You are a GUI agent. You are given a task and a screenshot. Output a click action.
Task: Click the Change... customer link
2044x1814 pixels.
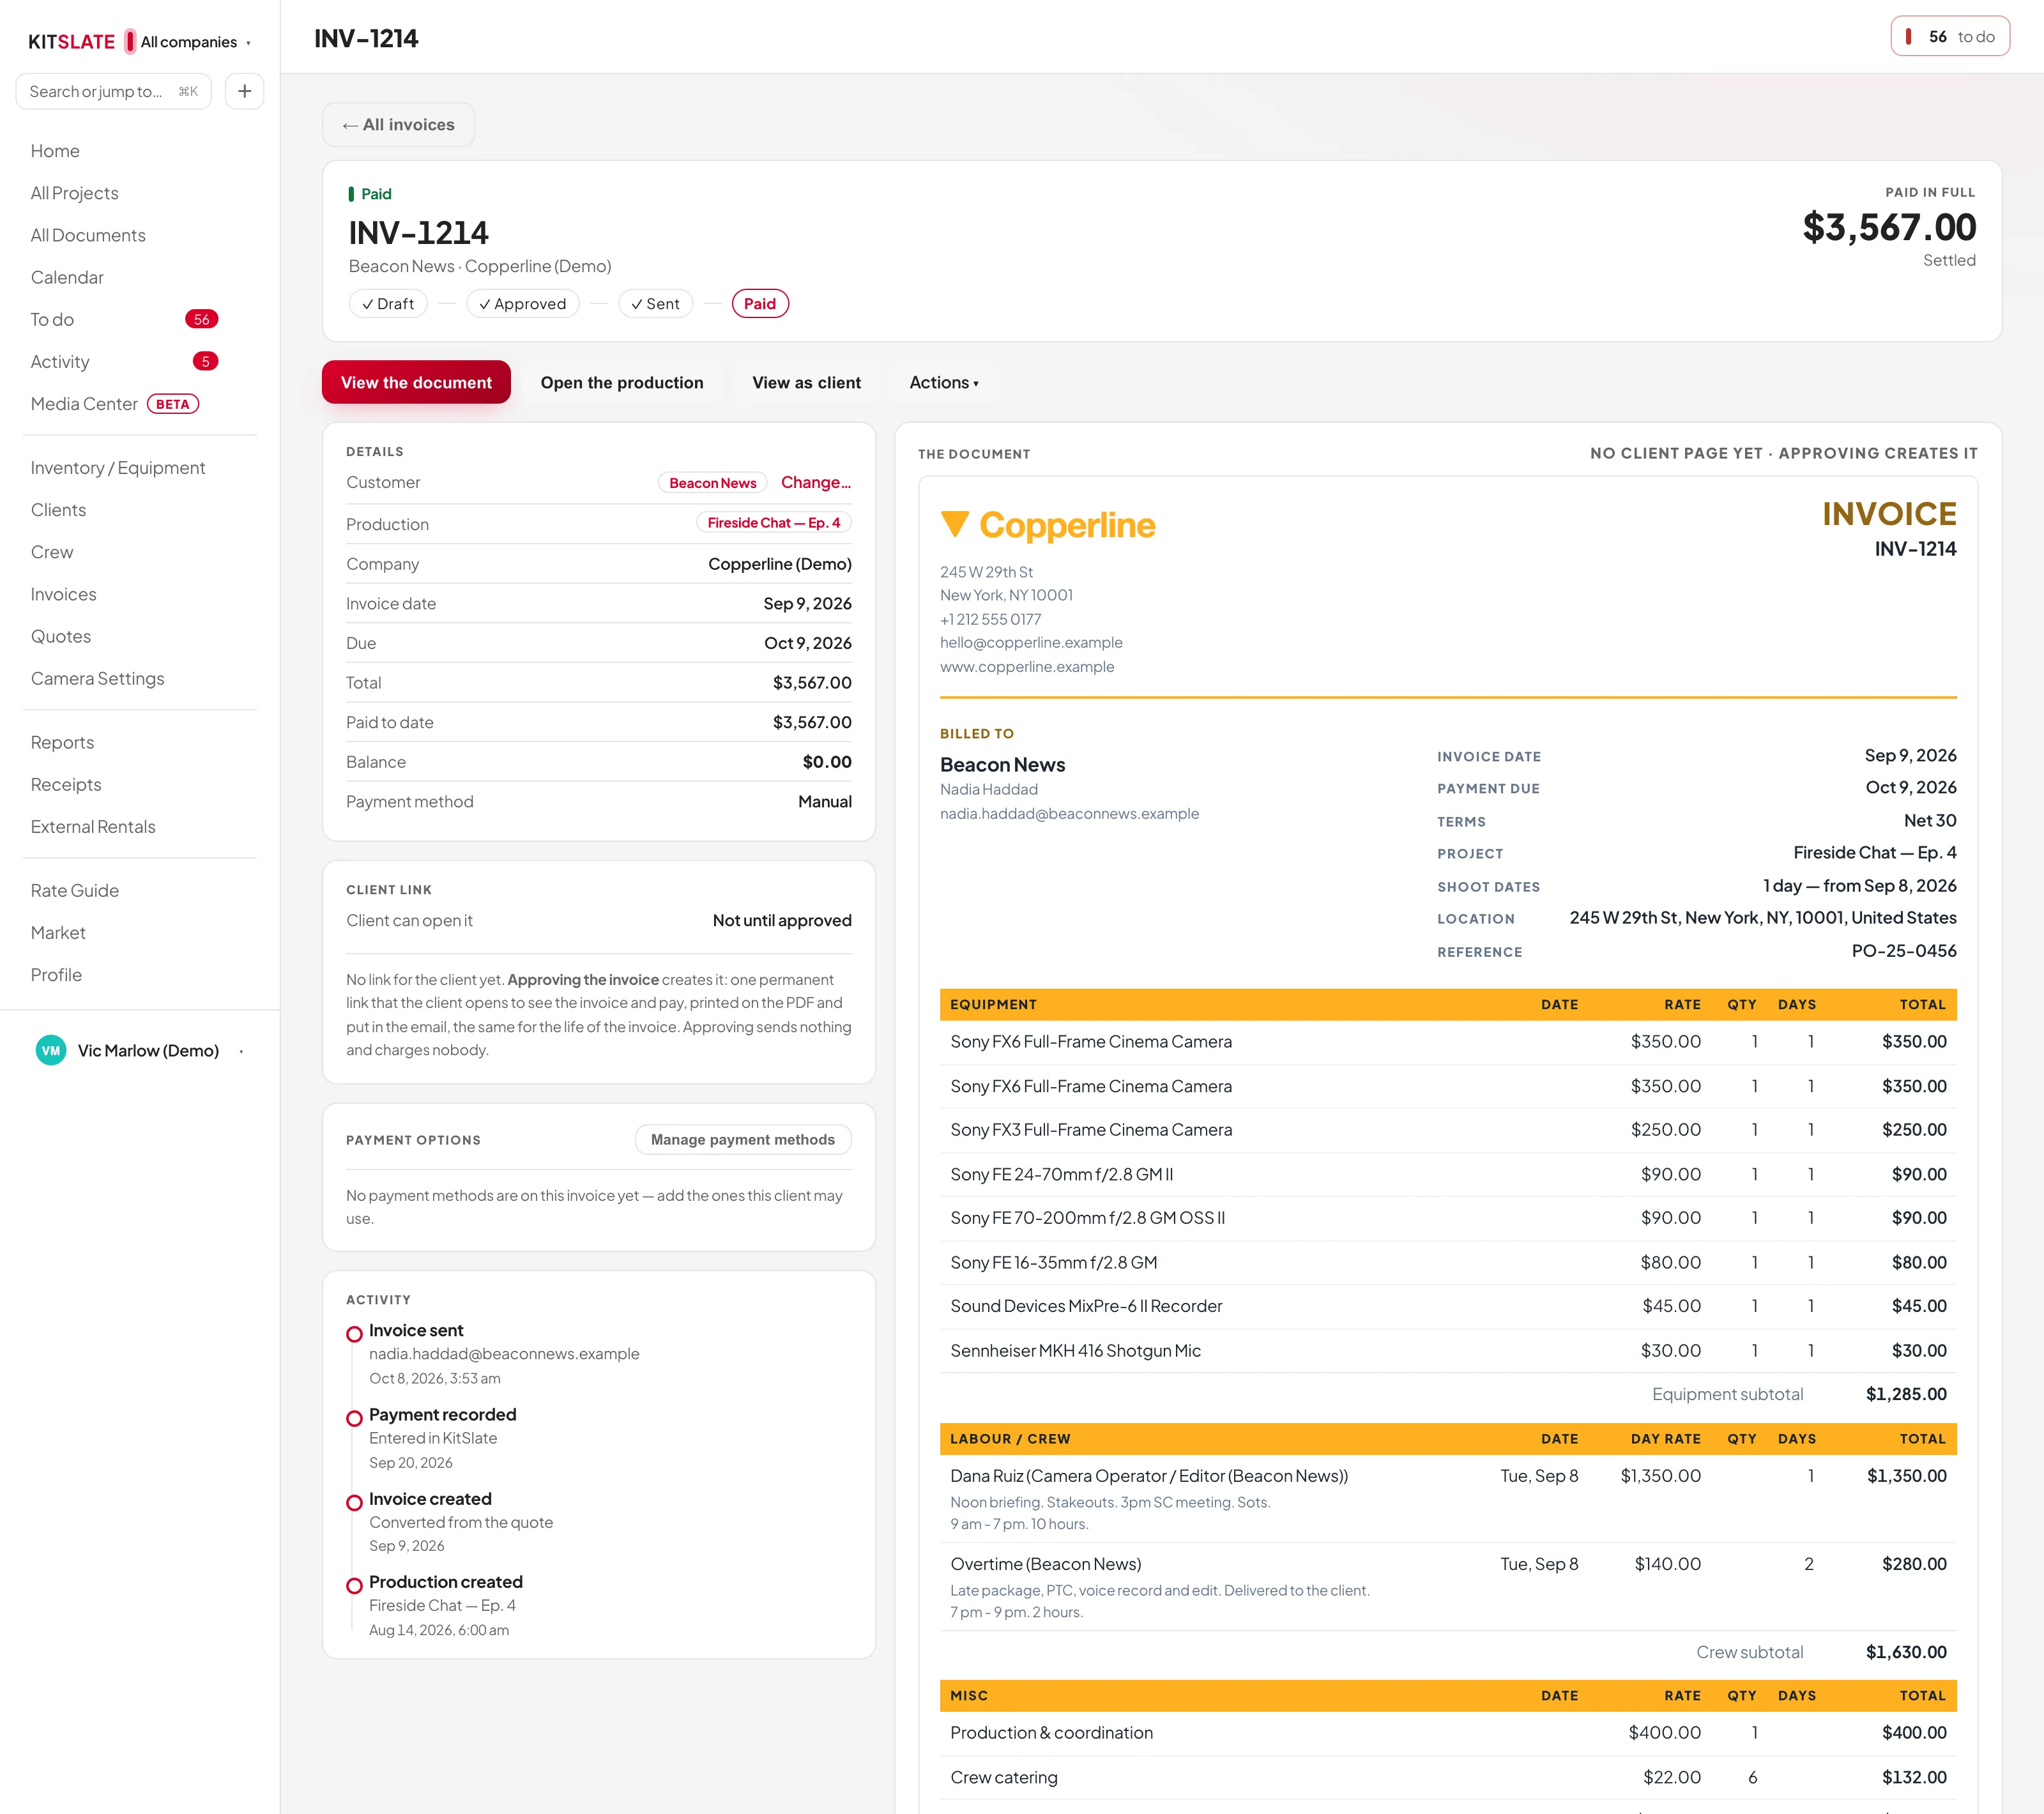pos(816,482)
